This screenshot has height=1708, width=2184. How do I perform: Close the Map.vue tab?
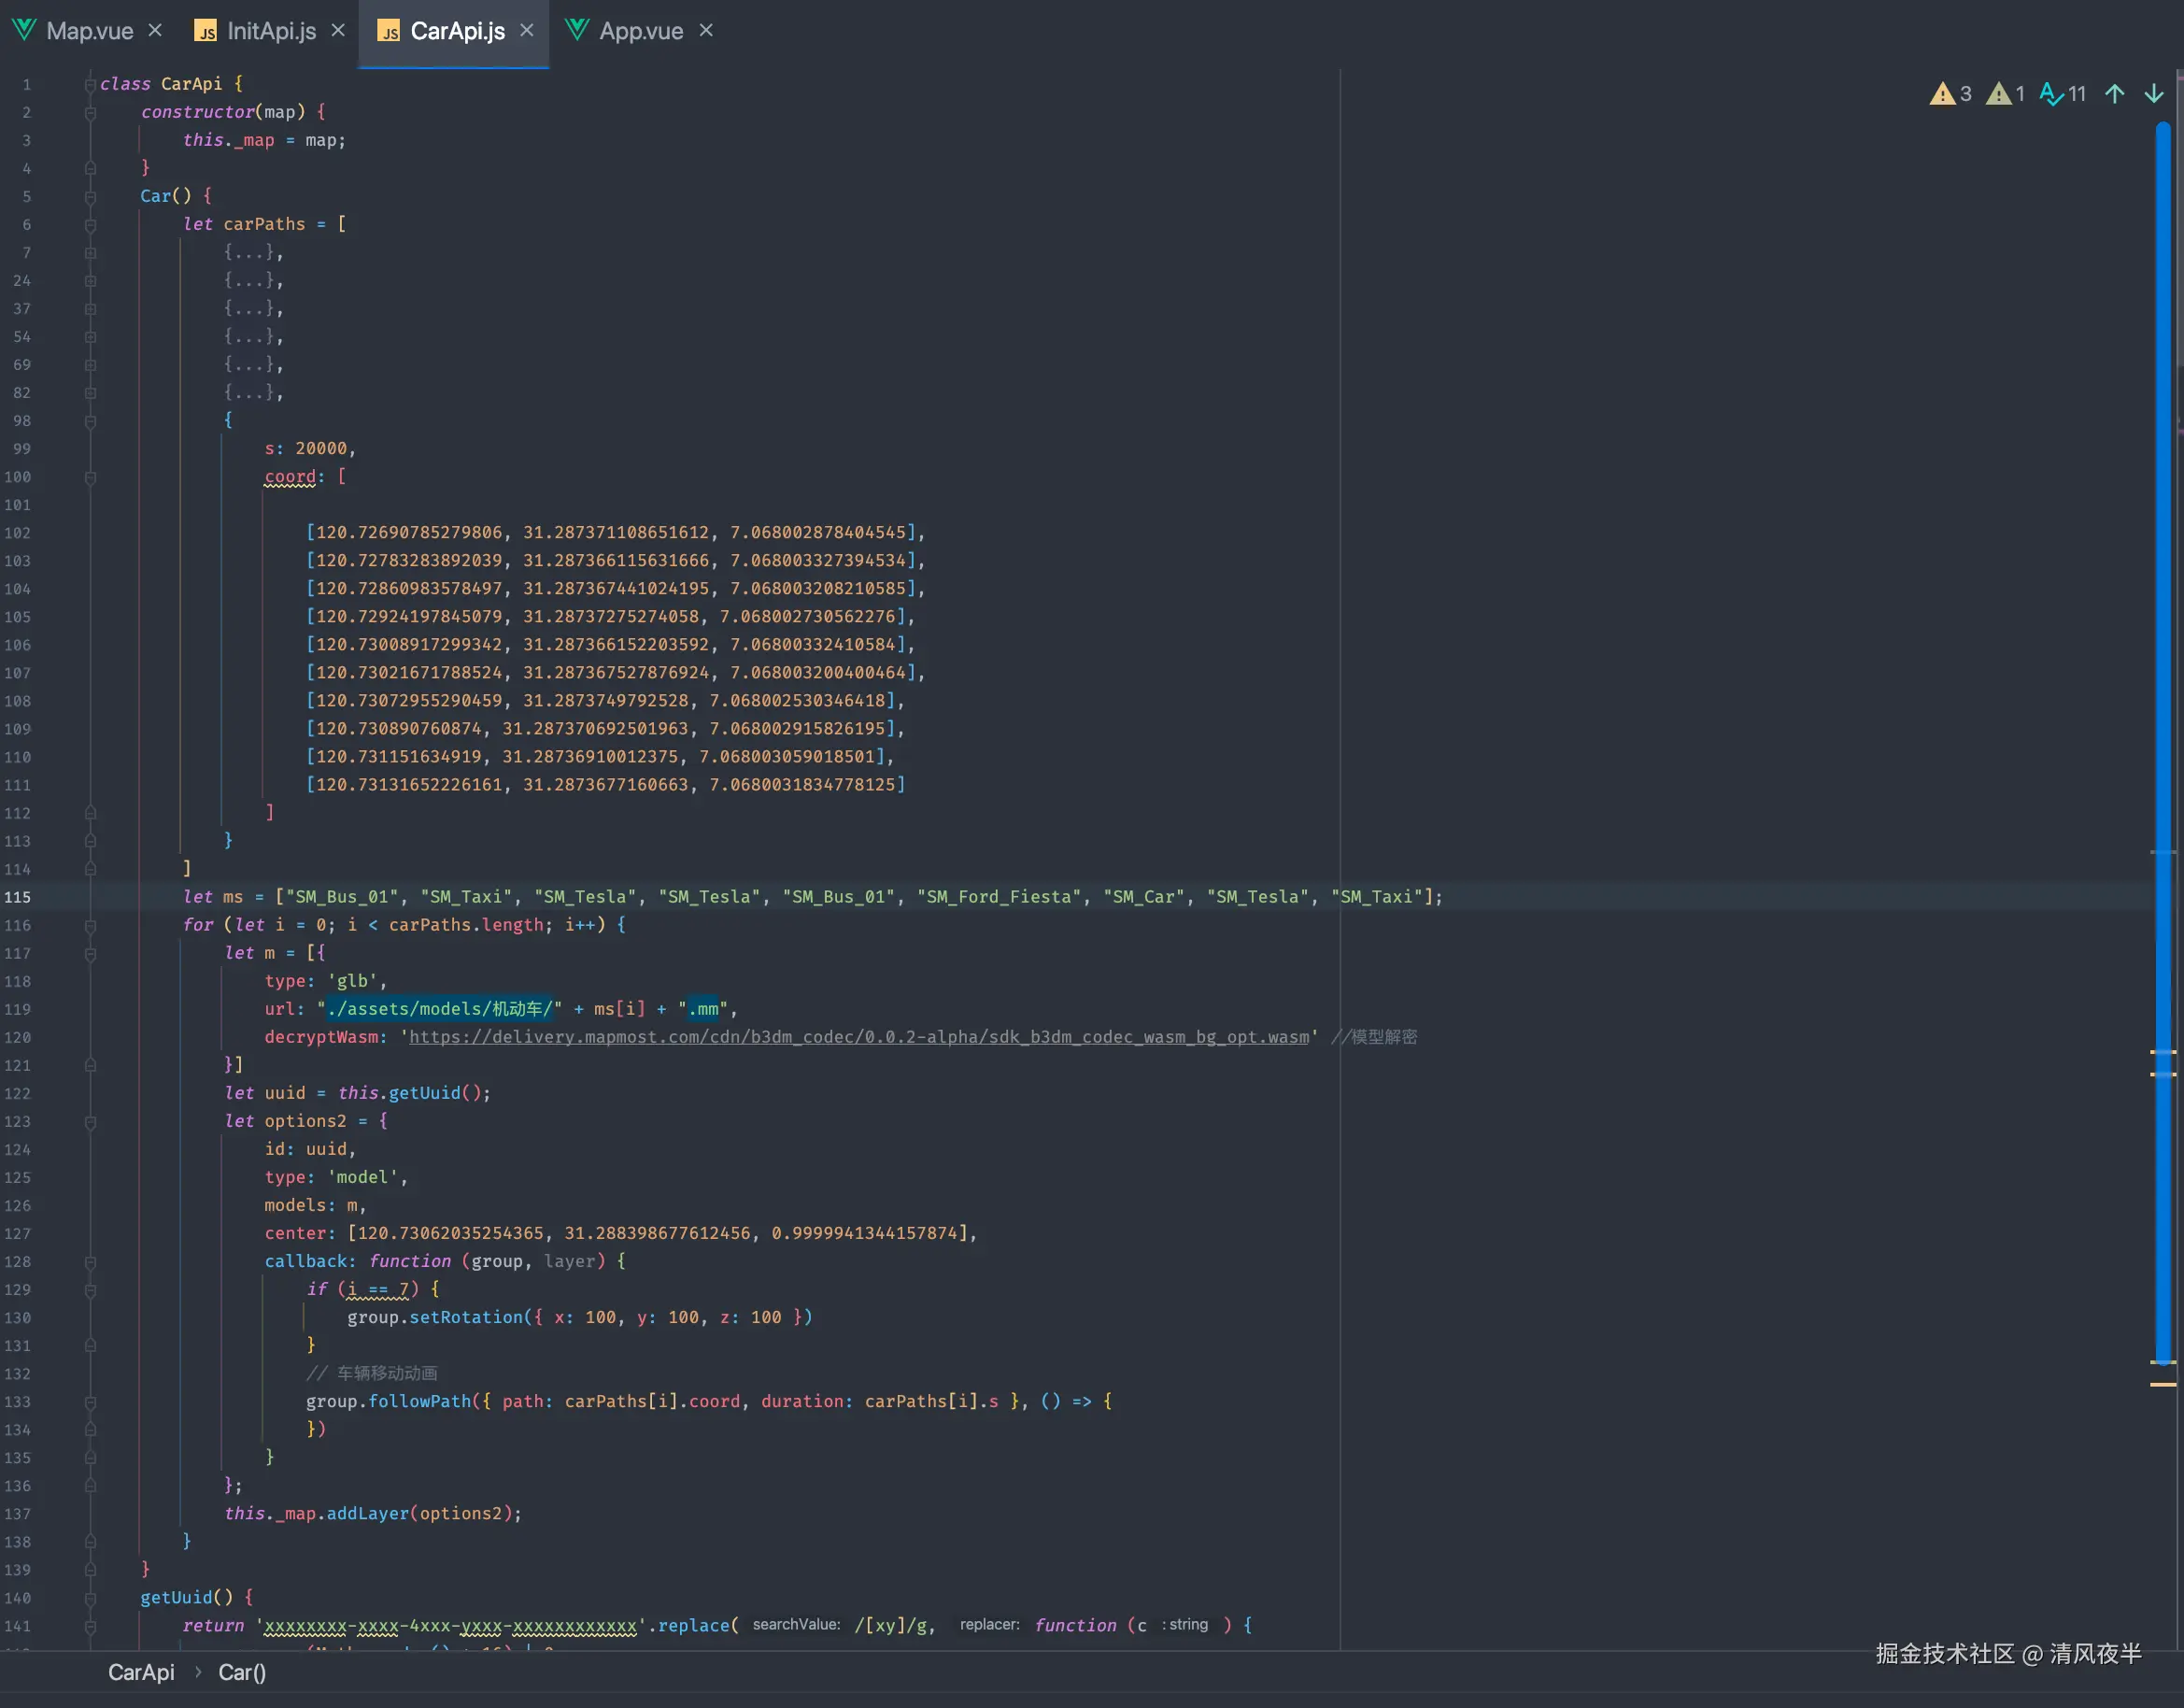pos(155,31)
